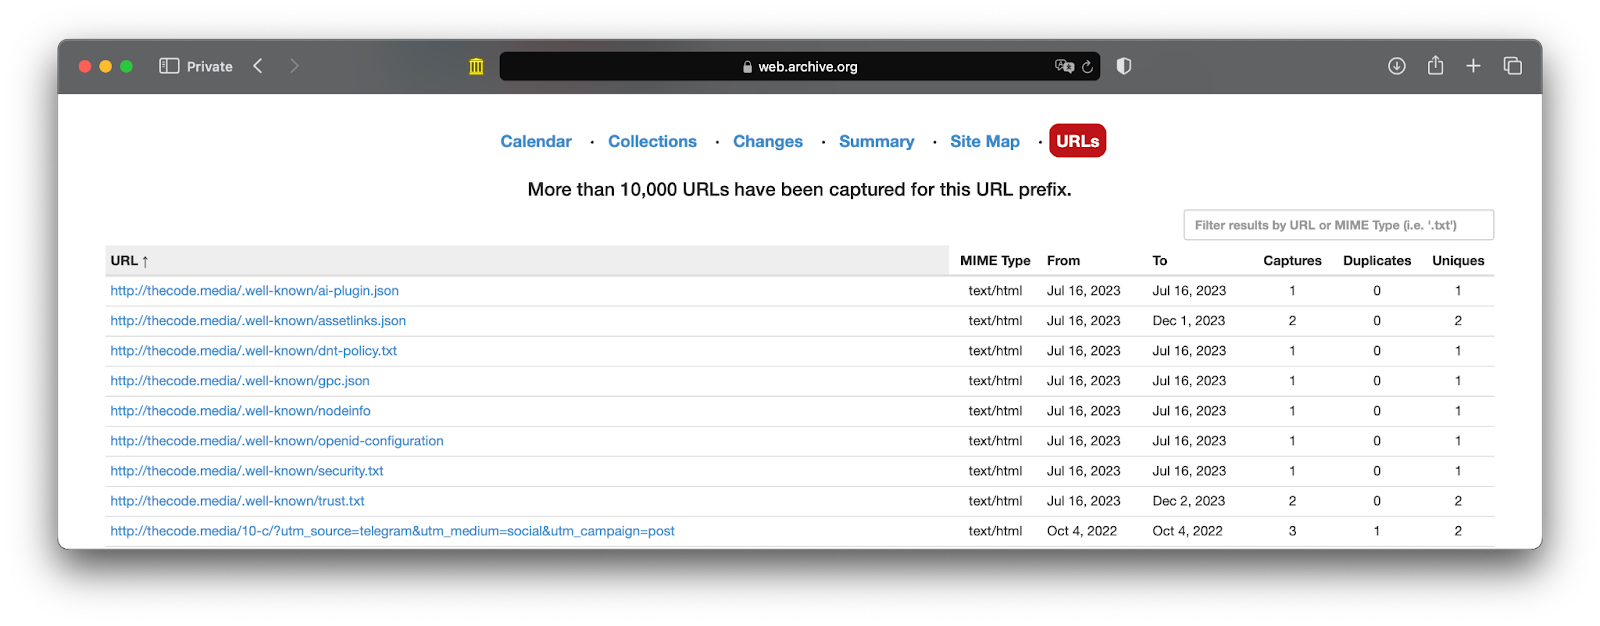1600x626 pixels.
Task: Sort results by Captures column
Action: tap(1291, 261)
